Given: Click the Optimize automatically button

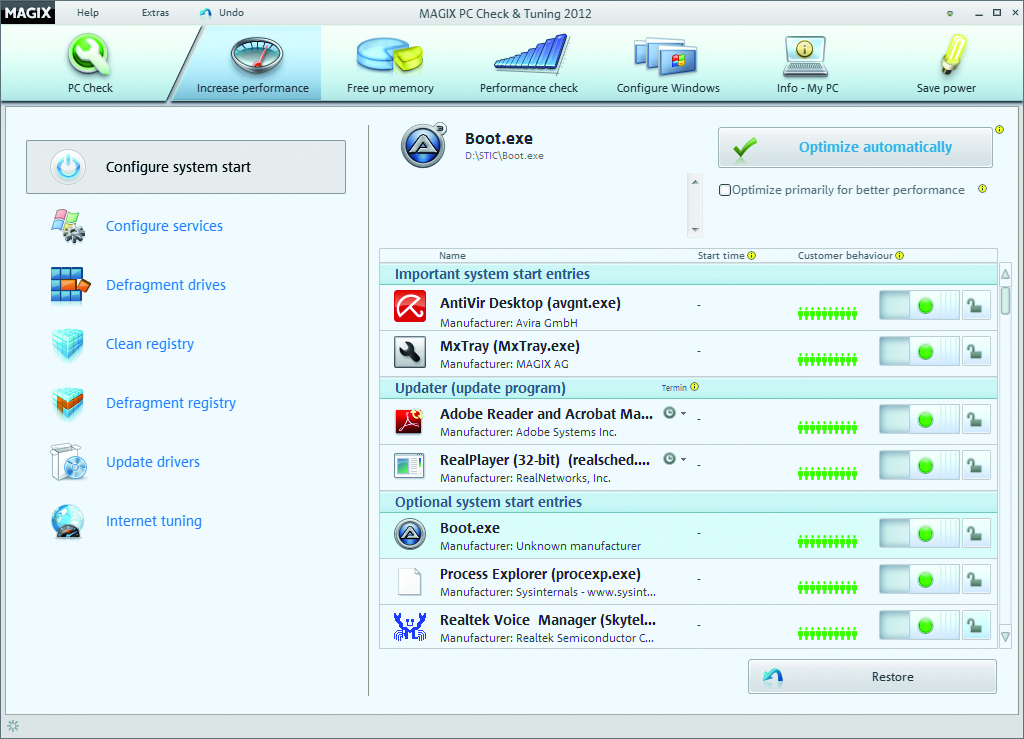Looking at the screenshot, I should click(x=855, y=148).
